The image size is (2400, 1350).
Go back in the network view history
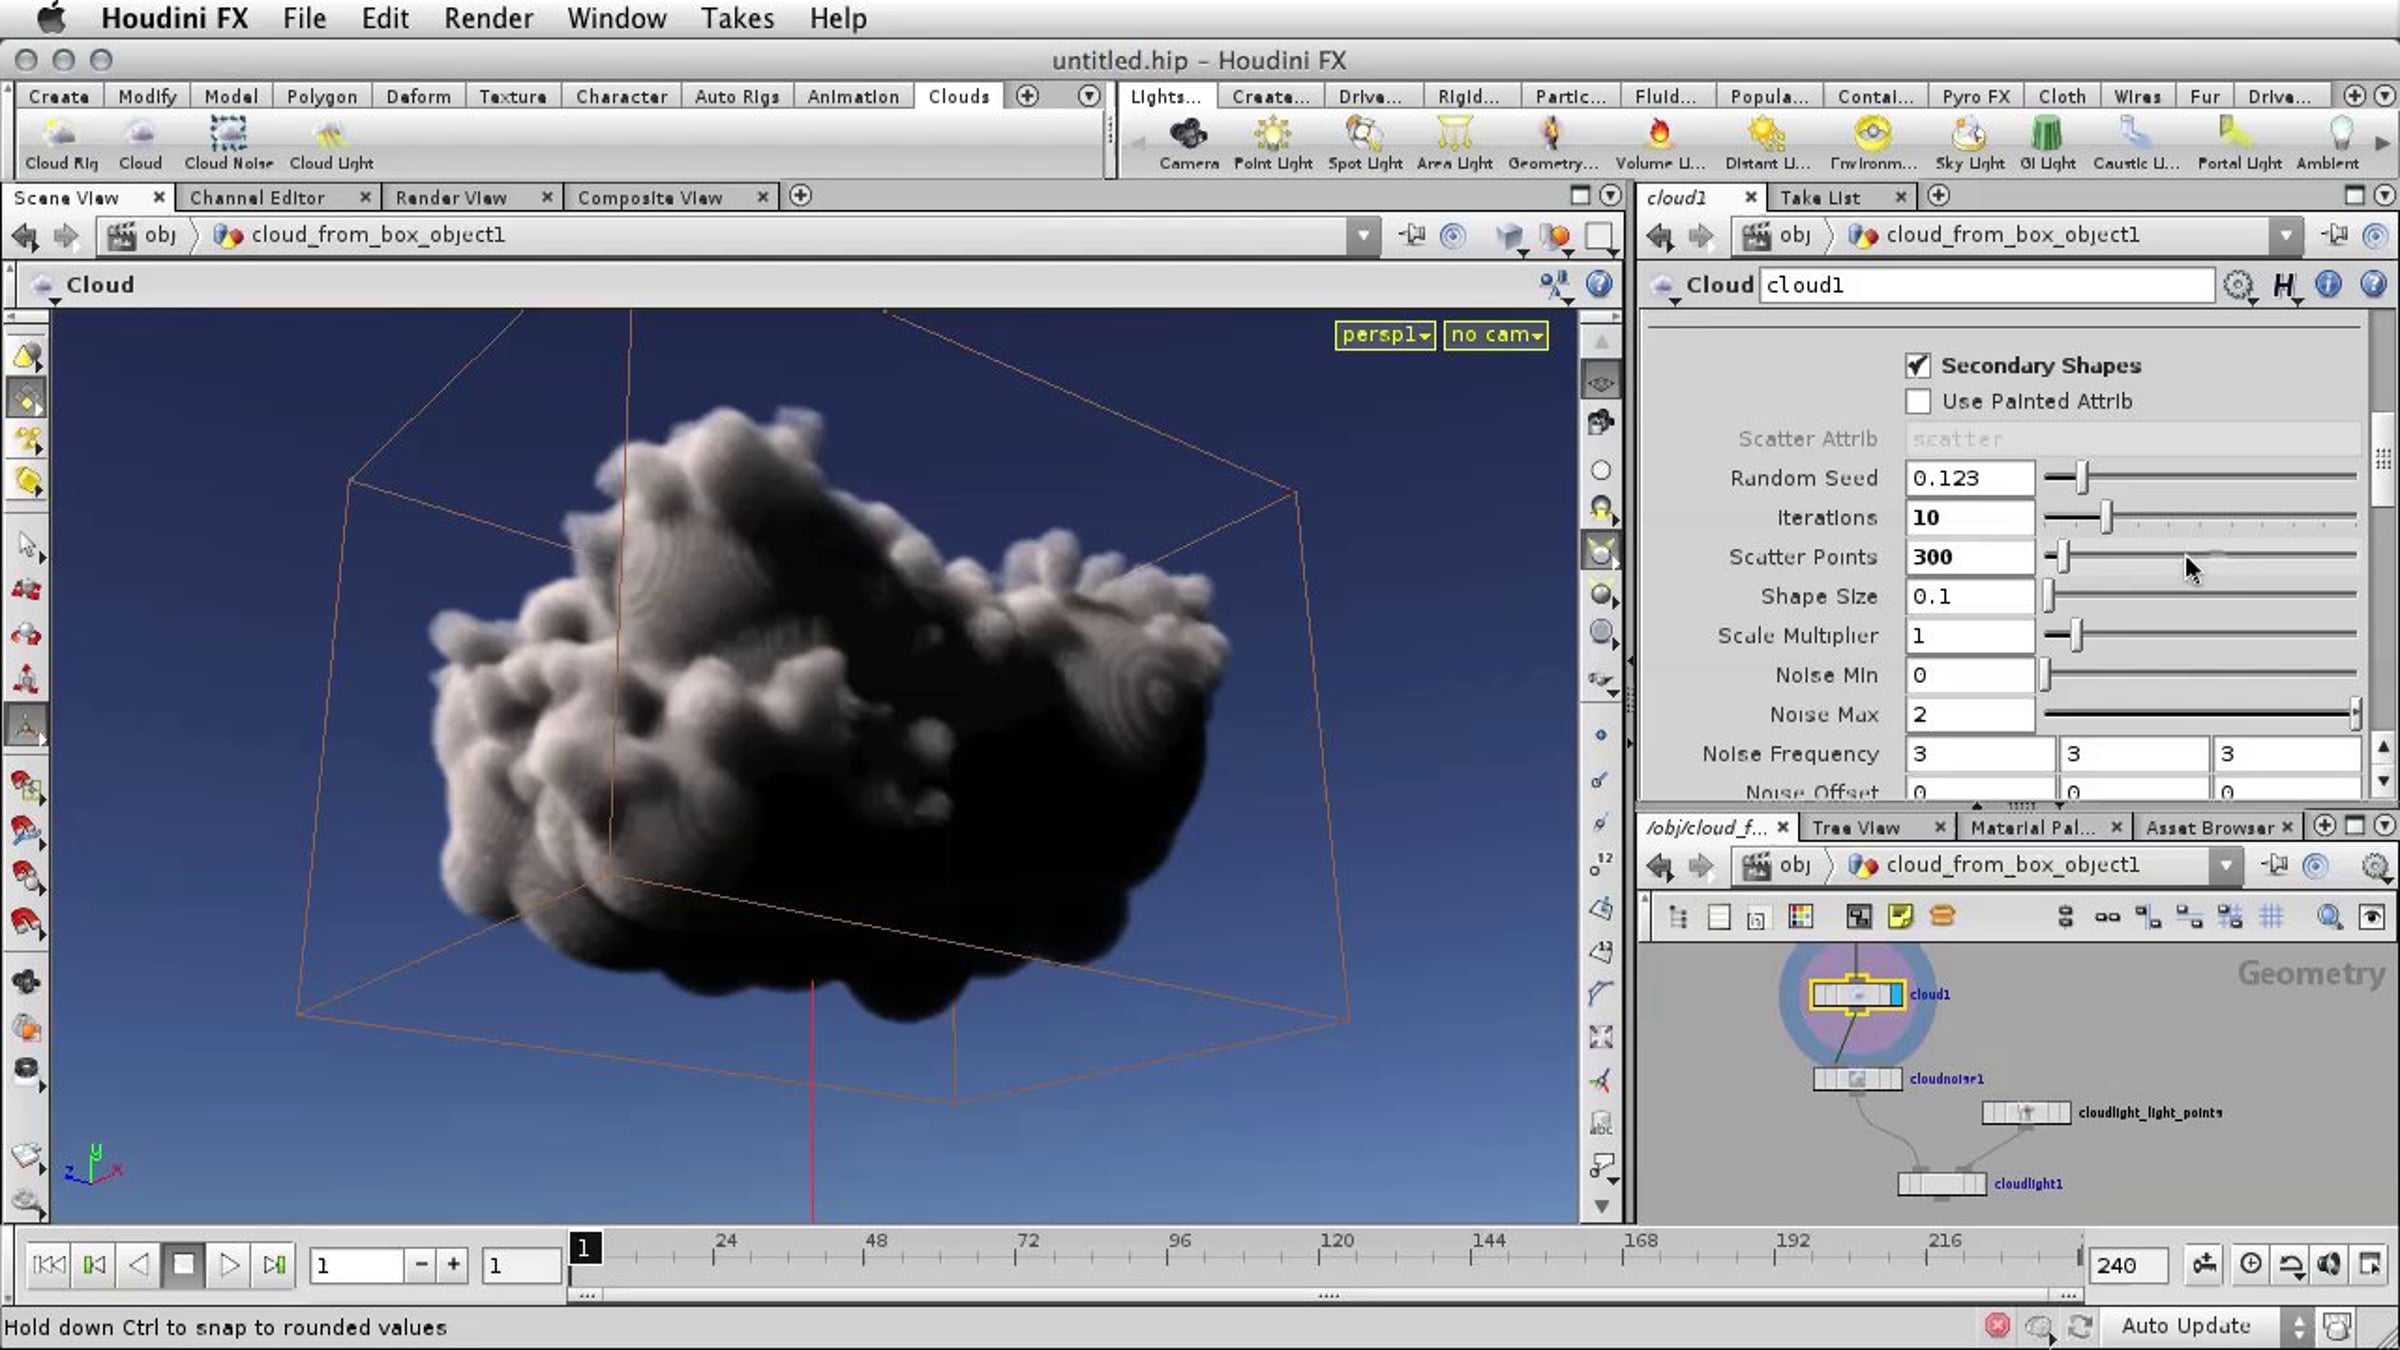tap(1660, 866)
